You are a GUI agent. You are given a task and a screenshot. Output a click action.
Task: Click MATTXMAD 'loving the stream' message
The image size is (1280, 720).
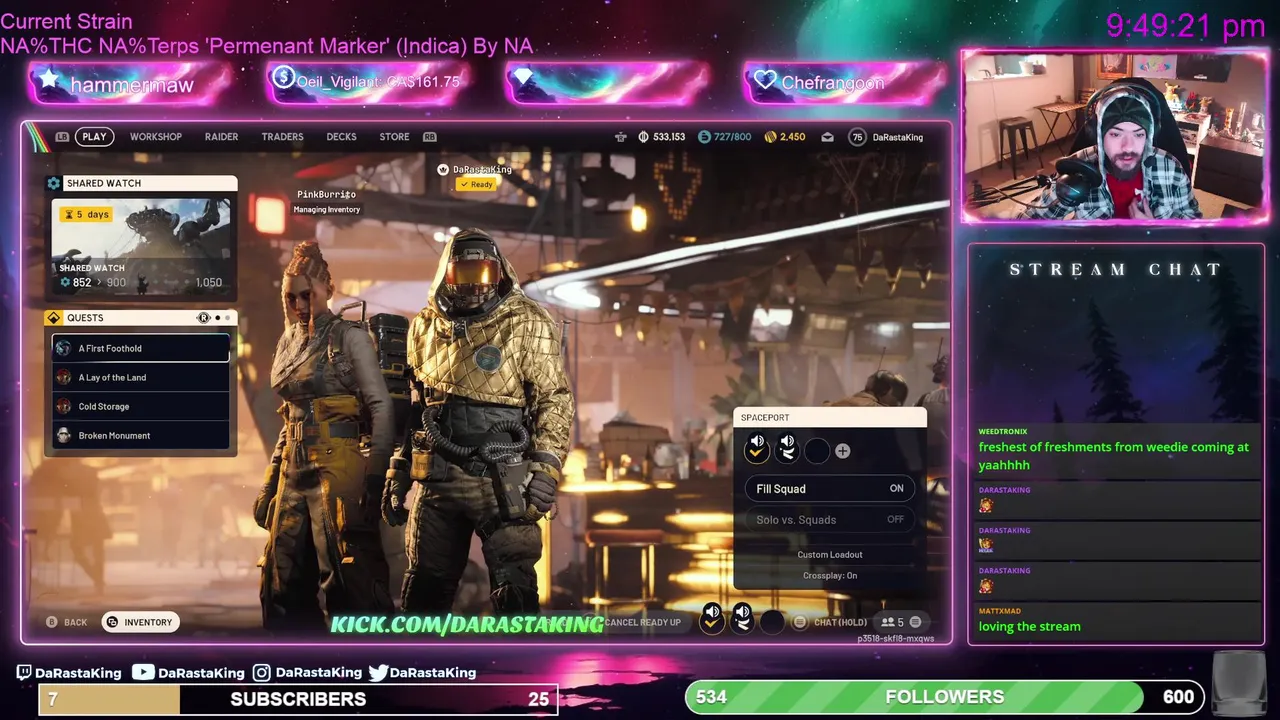point(1115,619)
